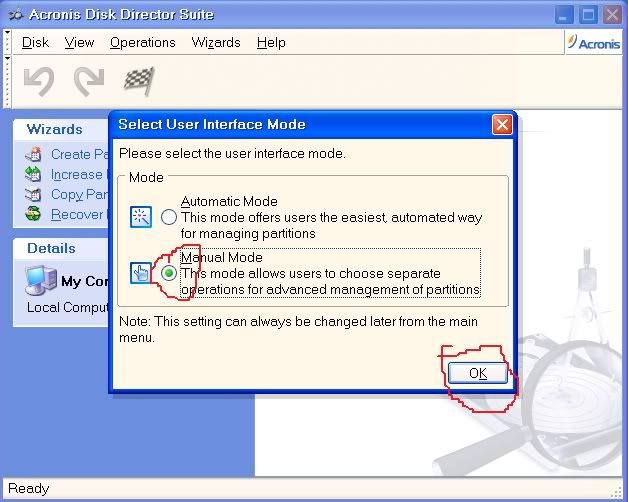Click the Recover Partitions wizard icon
628x502 pixels.
tap(33, 214)
